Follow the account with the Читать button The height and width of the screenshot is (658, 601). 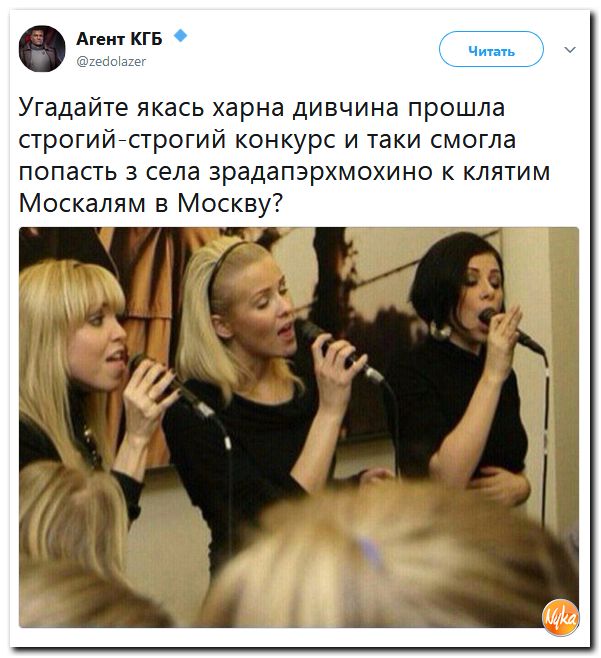[x=491, y=49]
